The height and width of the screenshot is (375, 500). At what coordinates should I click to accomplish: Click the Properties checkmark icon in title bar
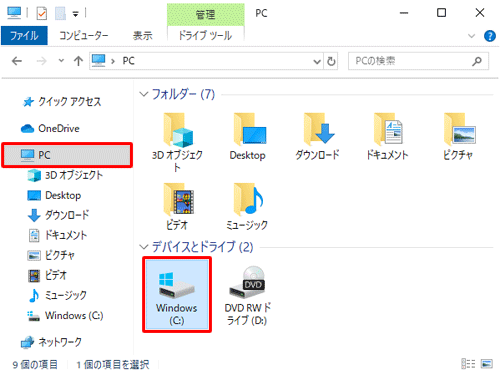click(x=42, y=13)
